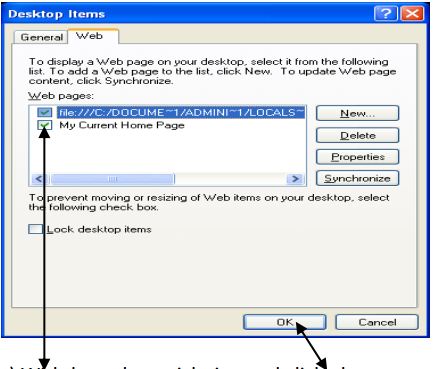Confirm with the OK button
The image size is (433, 369).
pos(284,322)
